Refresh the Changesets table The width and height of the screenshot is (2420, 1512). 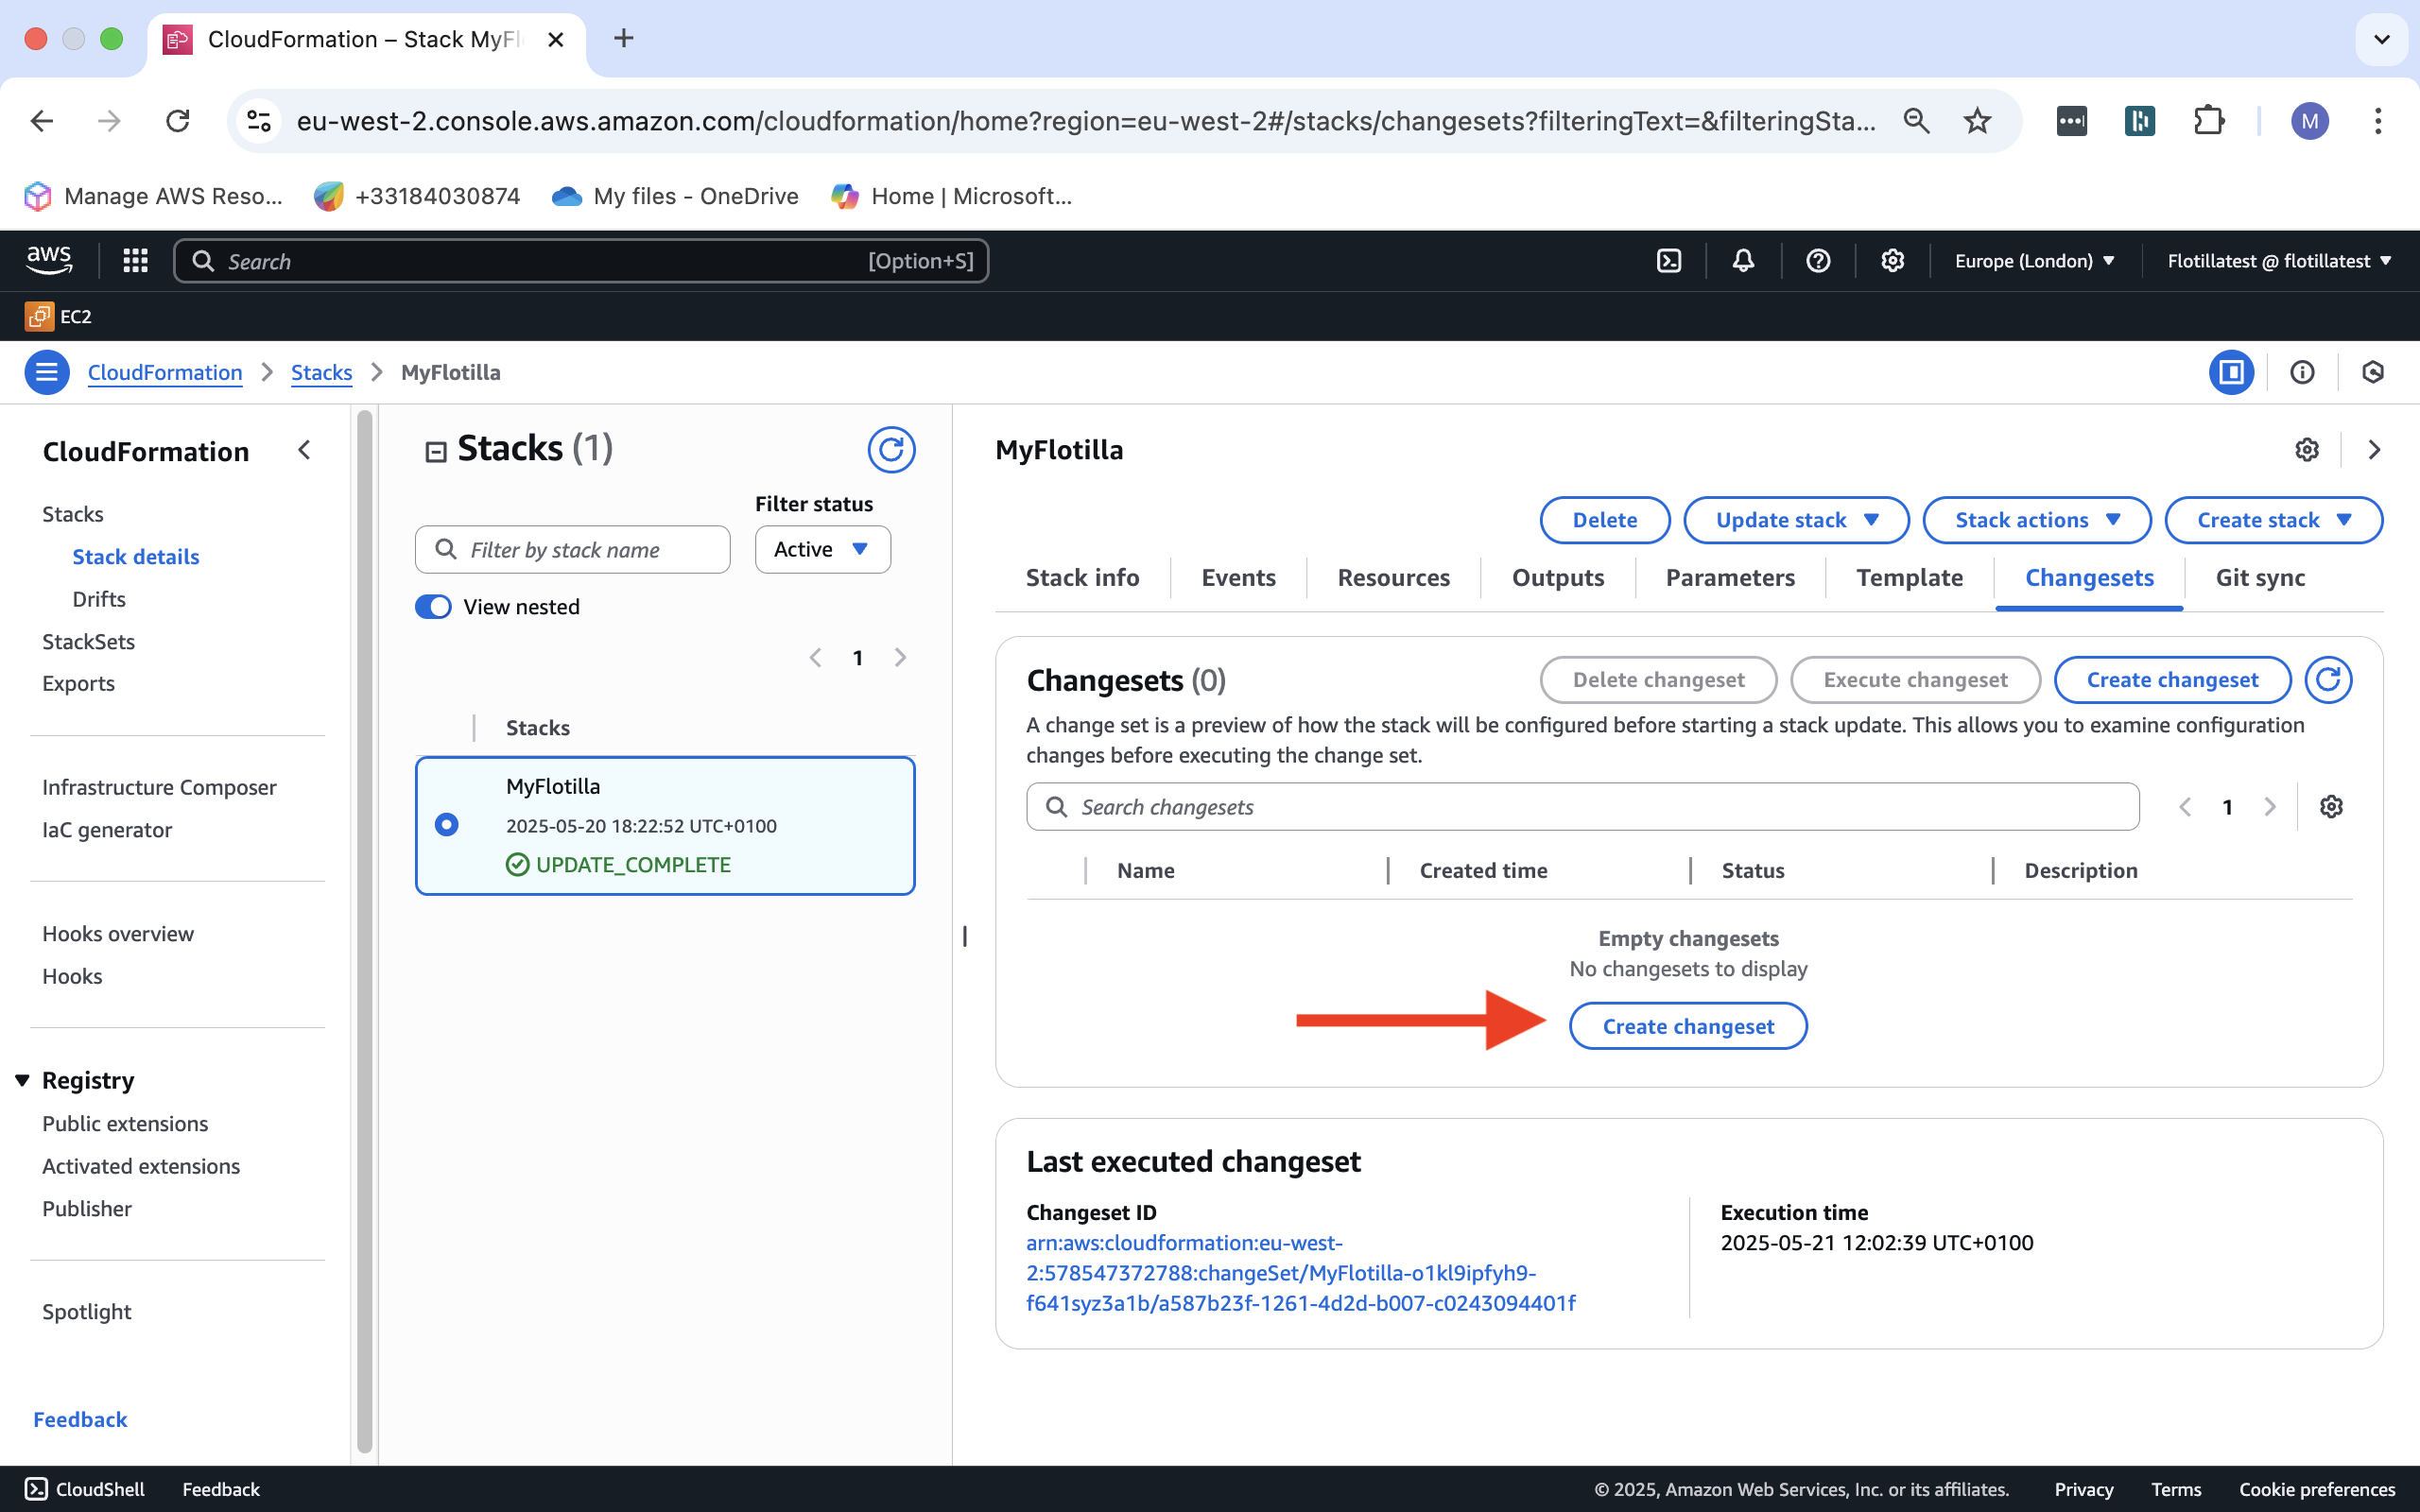pyautogui.click(x=2328, y=680)
